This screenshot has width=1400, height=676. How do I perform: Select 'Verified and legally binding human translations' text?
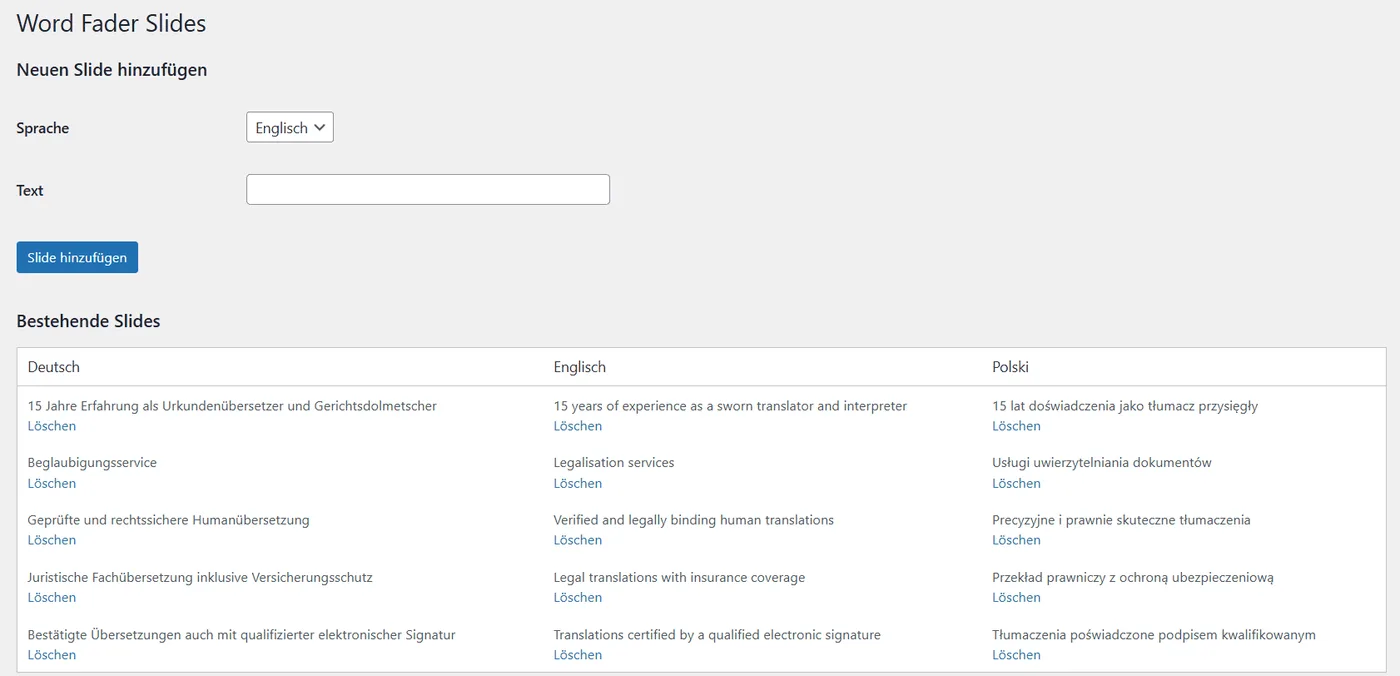pos(694,520)
